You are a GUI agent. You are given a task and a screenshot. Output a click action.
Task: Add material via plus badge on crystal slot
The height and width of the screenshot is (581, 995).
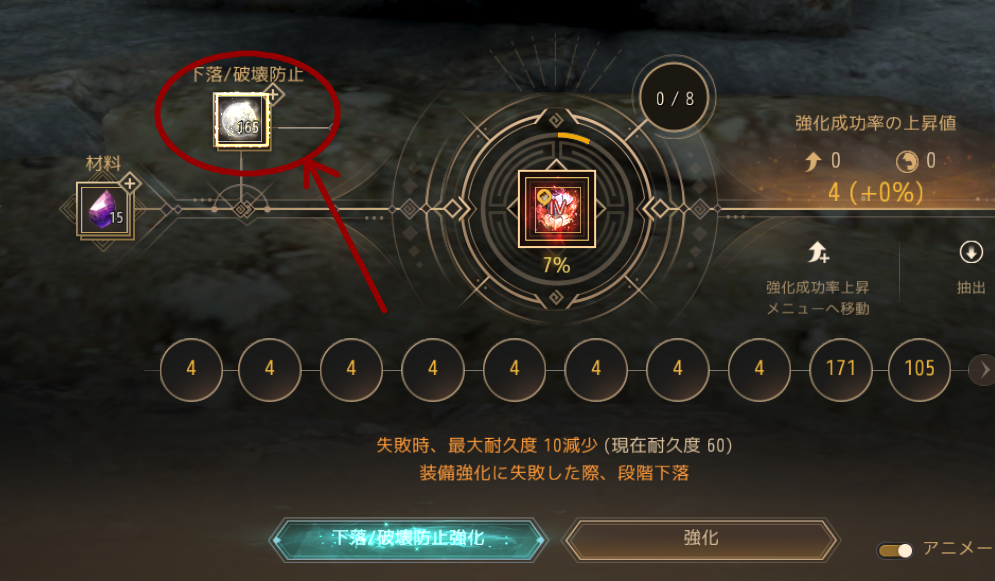click(129, 183)
